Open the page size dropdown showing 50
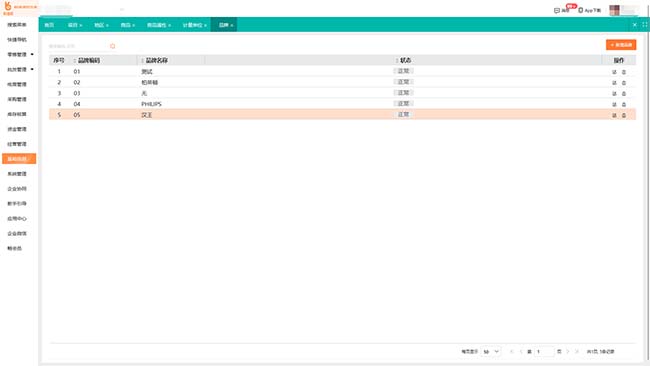 (491, 351)
